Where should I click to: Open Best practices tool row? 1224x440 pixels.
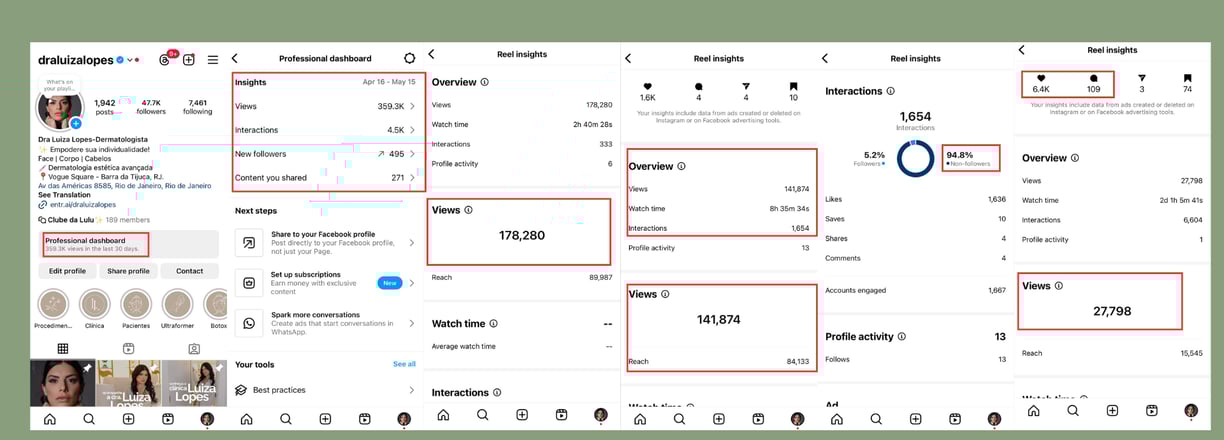(326, 390)
